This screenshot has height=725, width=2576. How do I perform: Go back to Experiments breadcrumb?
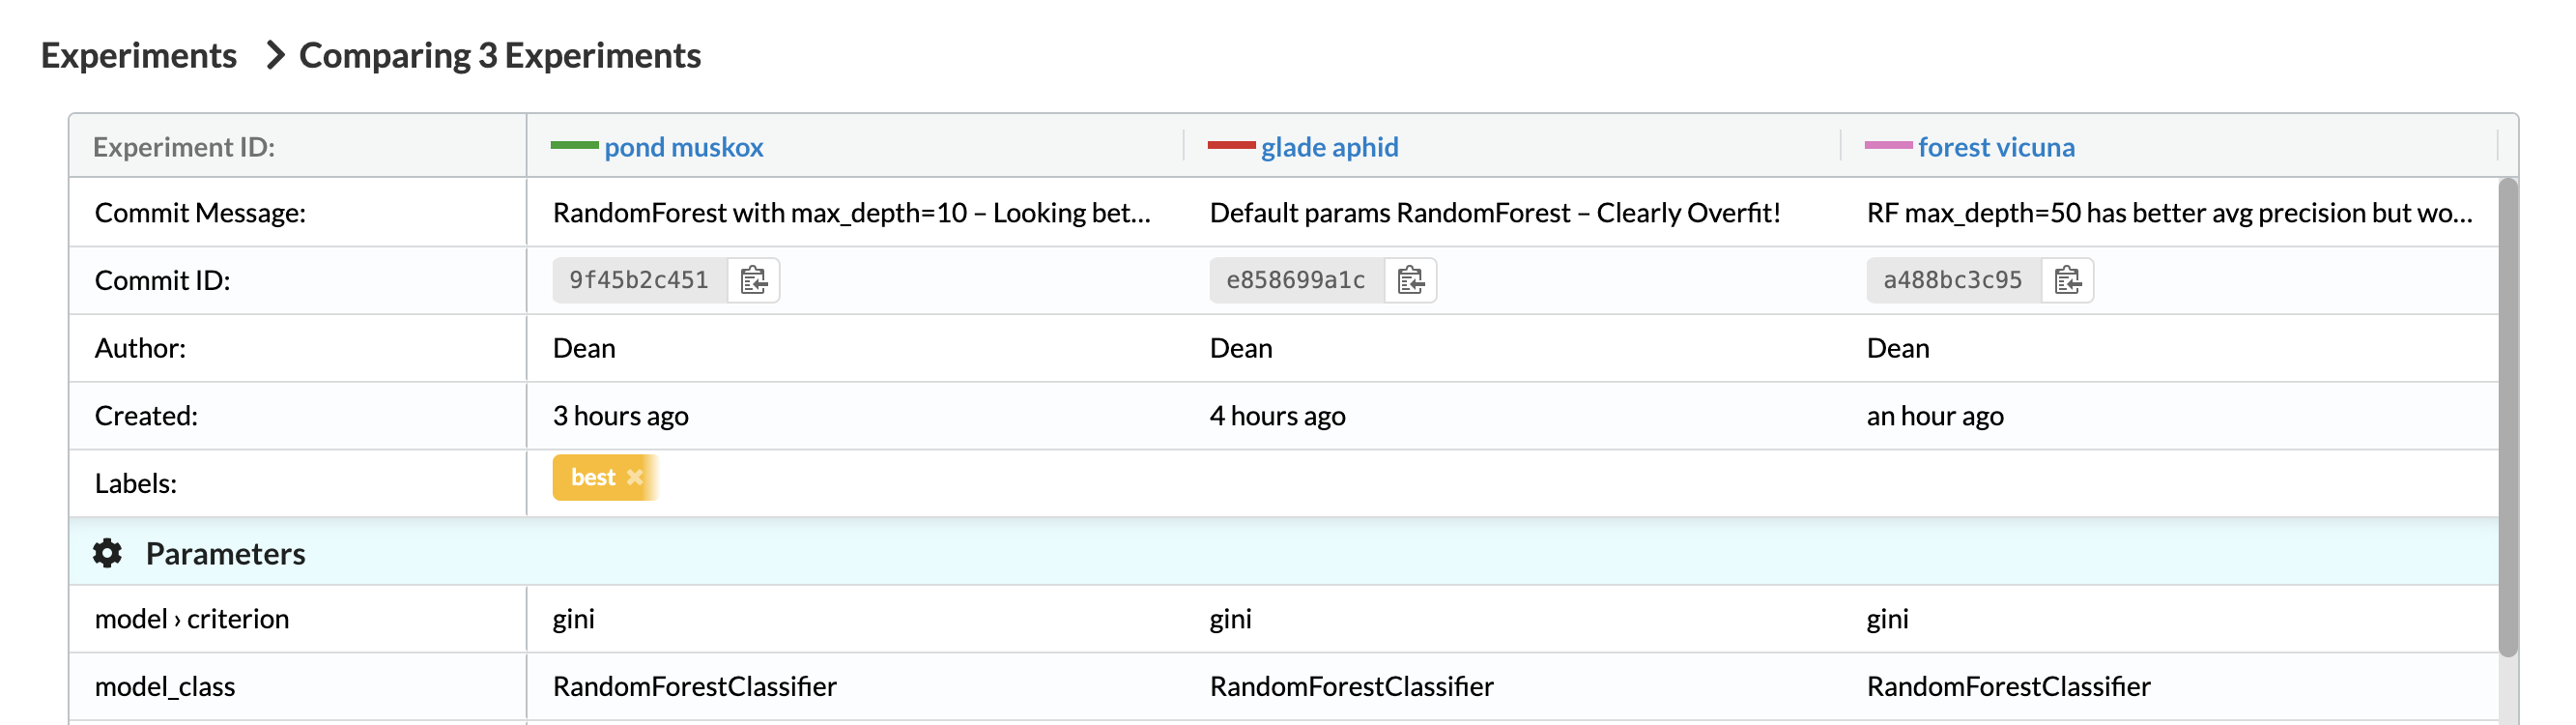point(138,55)
